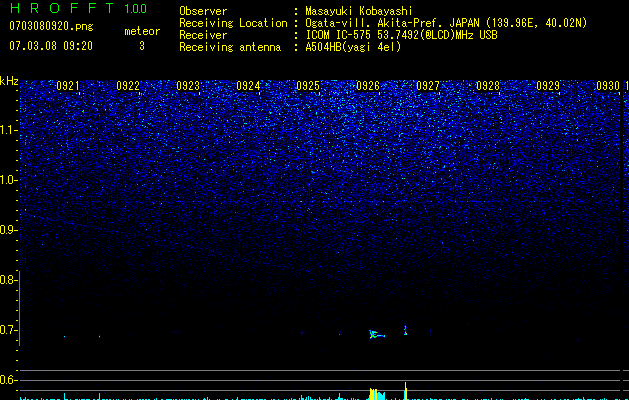
Task: Click the large meteor echo near 0926
Action: pyautogui.click(x=376, y=334)
